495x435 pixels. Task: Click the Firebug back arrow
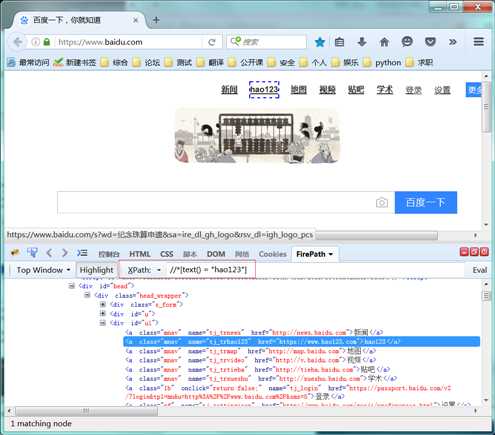tap(49, 253)
